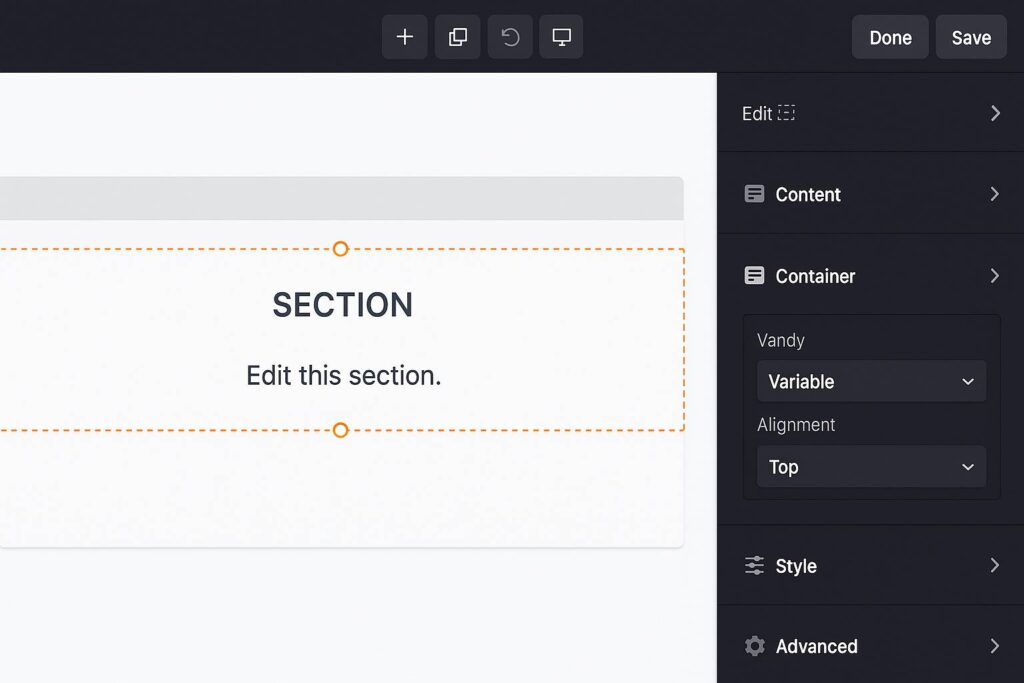The image size is (1024, 683).
Task: Expand the Content section chevron
Action: pos(995,194)
